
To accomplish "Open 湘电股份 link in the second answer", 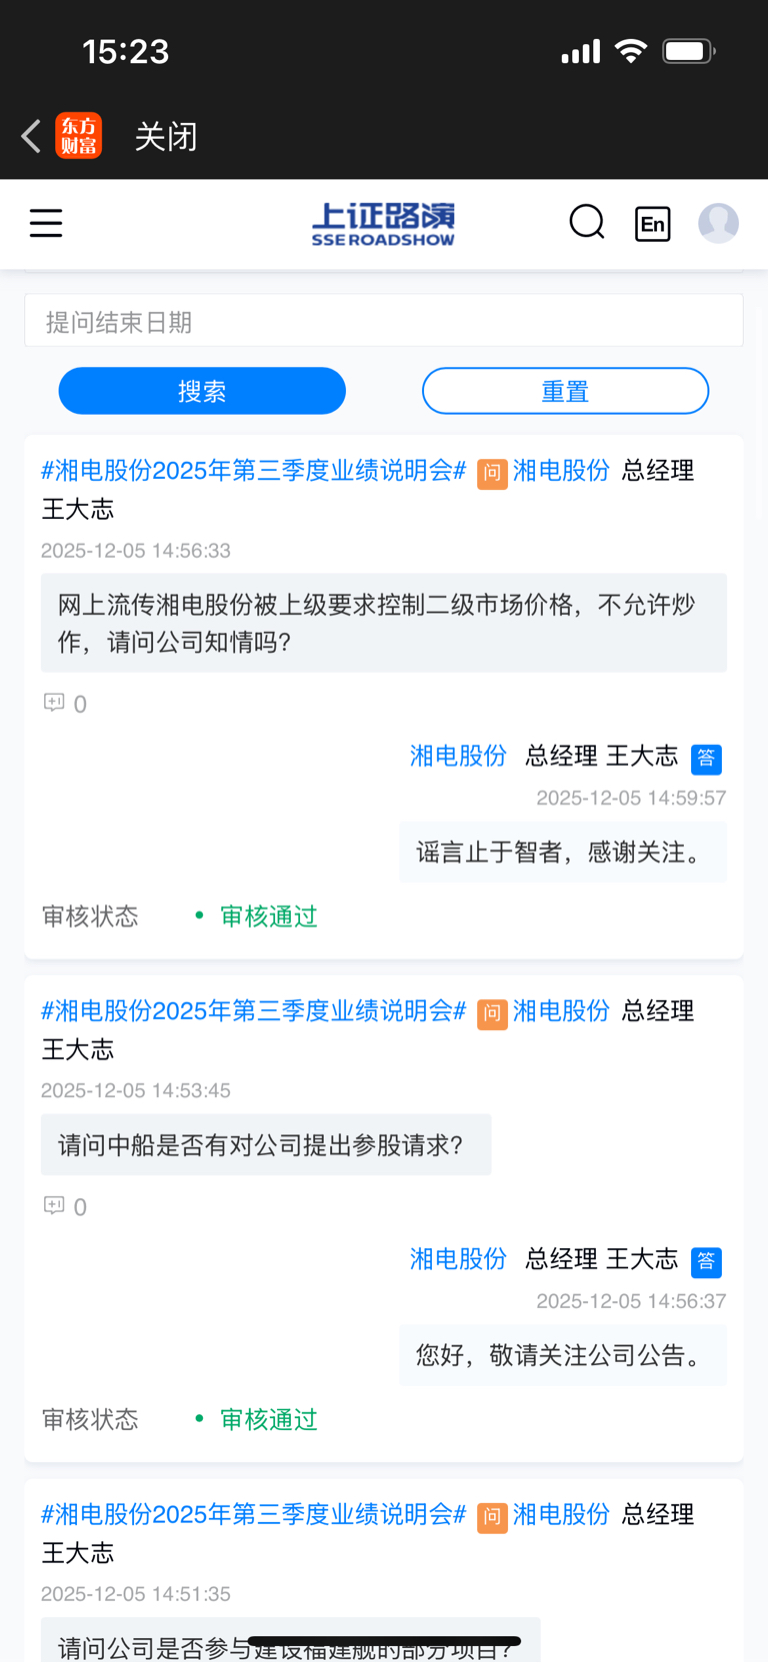I will (458, 1259).
